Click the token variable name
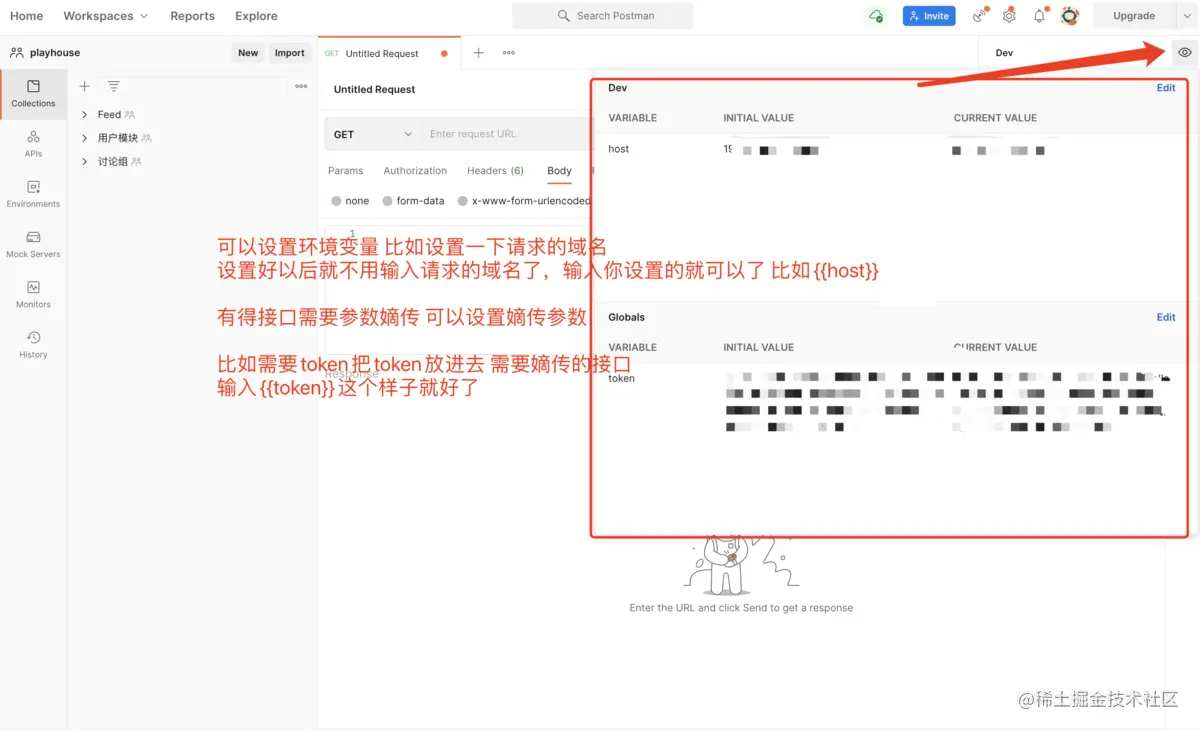1200x731 pixels. click(x=621, y=378)
